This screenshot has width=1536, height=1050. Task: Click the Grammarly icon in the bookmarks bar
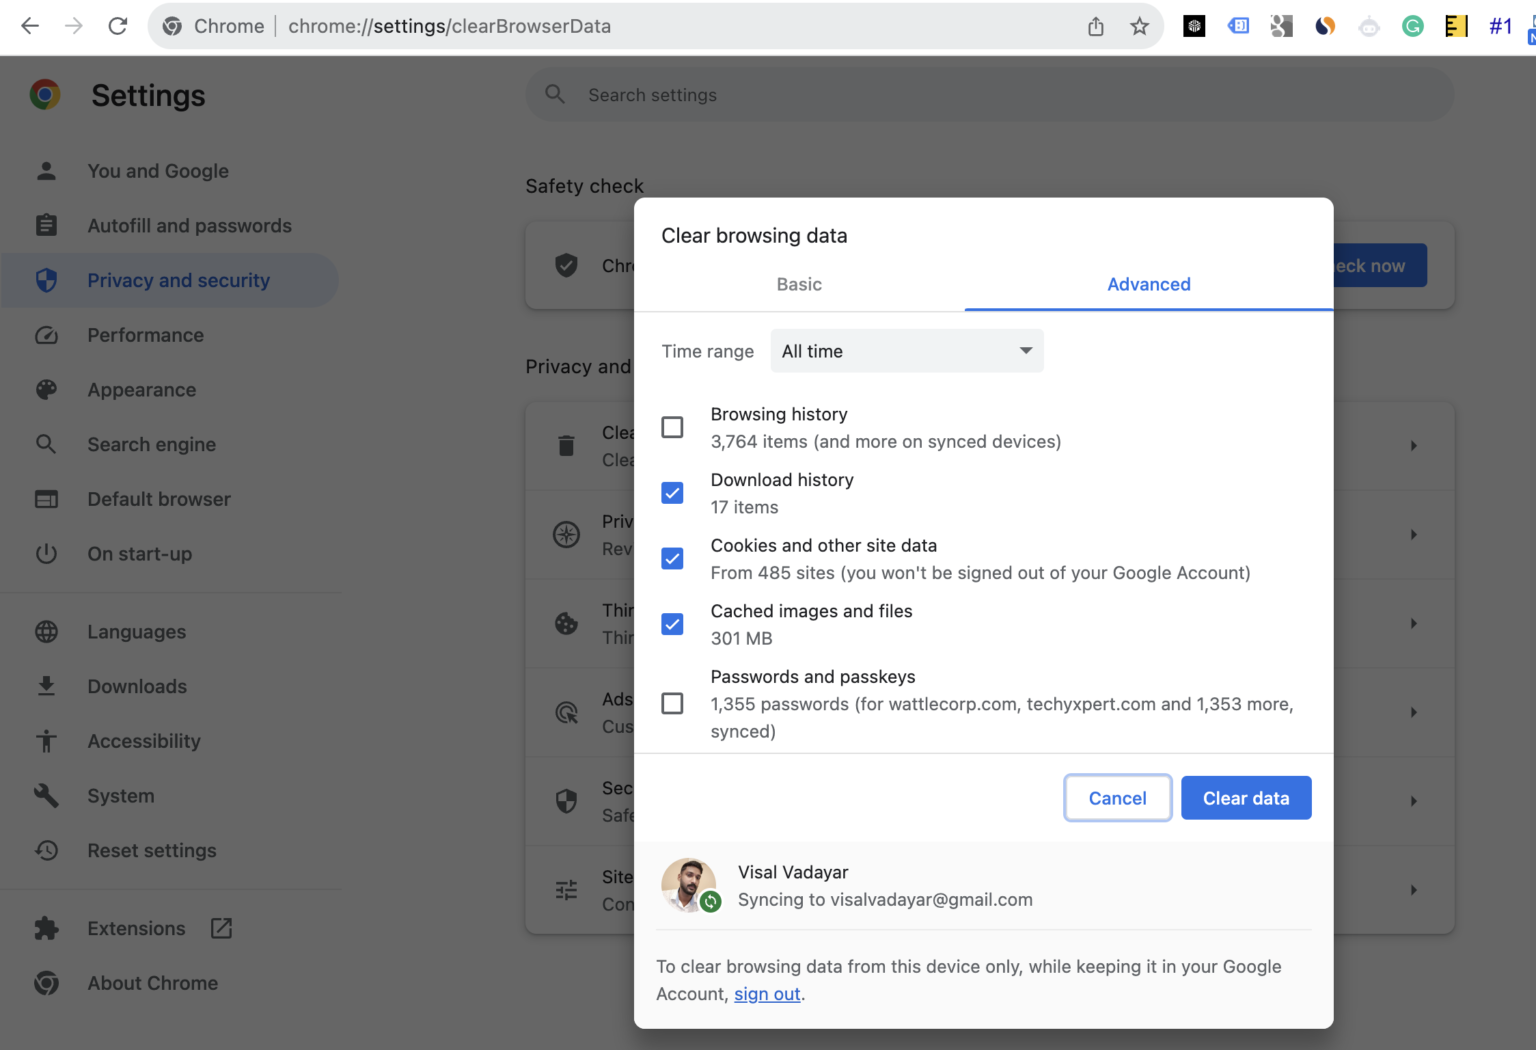pyautogui.click(x=1412, y=26)
